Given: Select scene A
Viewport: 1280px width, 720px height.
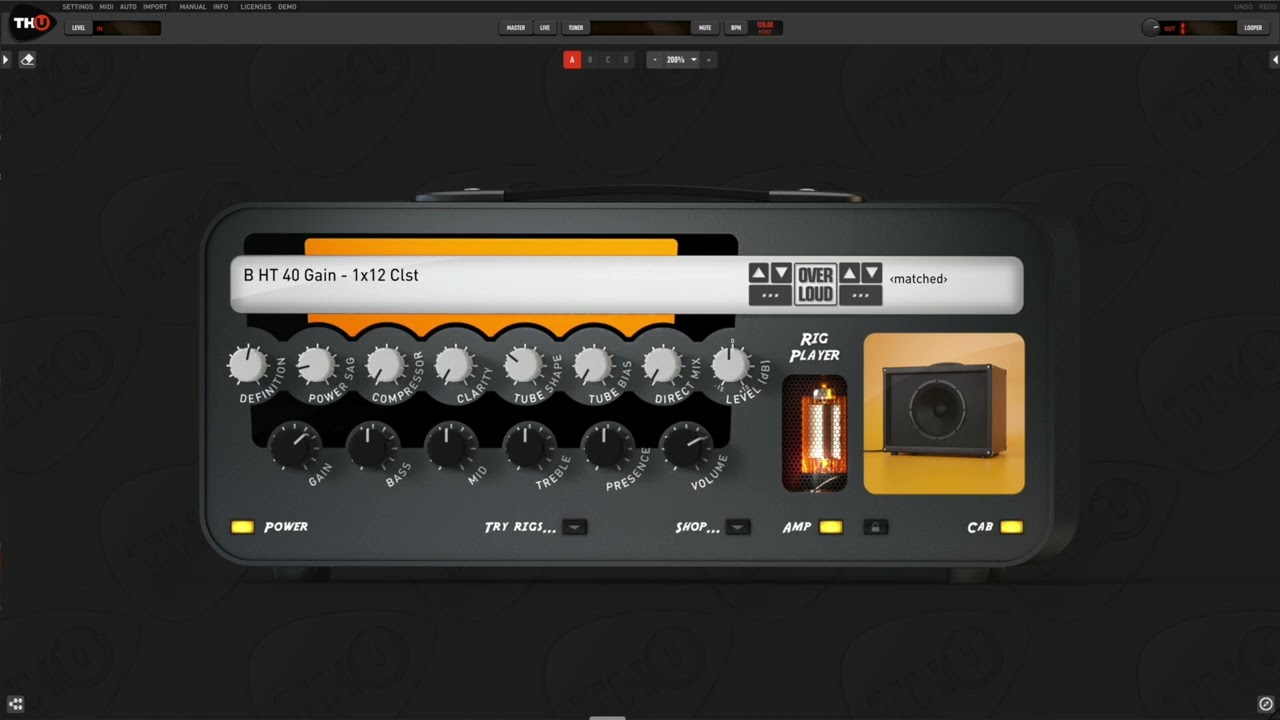Looking at the screenshot, I should point(572,60).
